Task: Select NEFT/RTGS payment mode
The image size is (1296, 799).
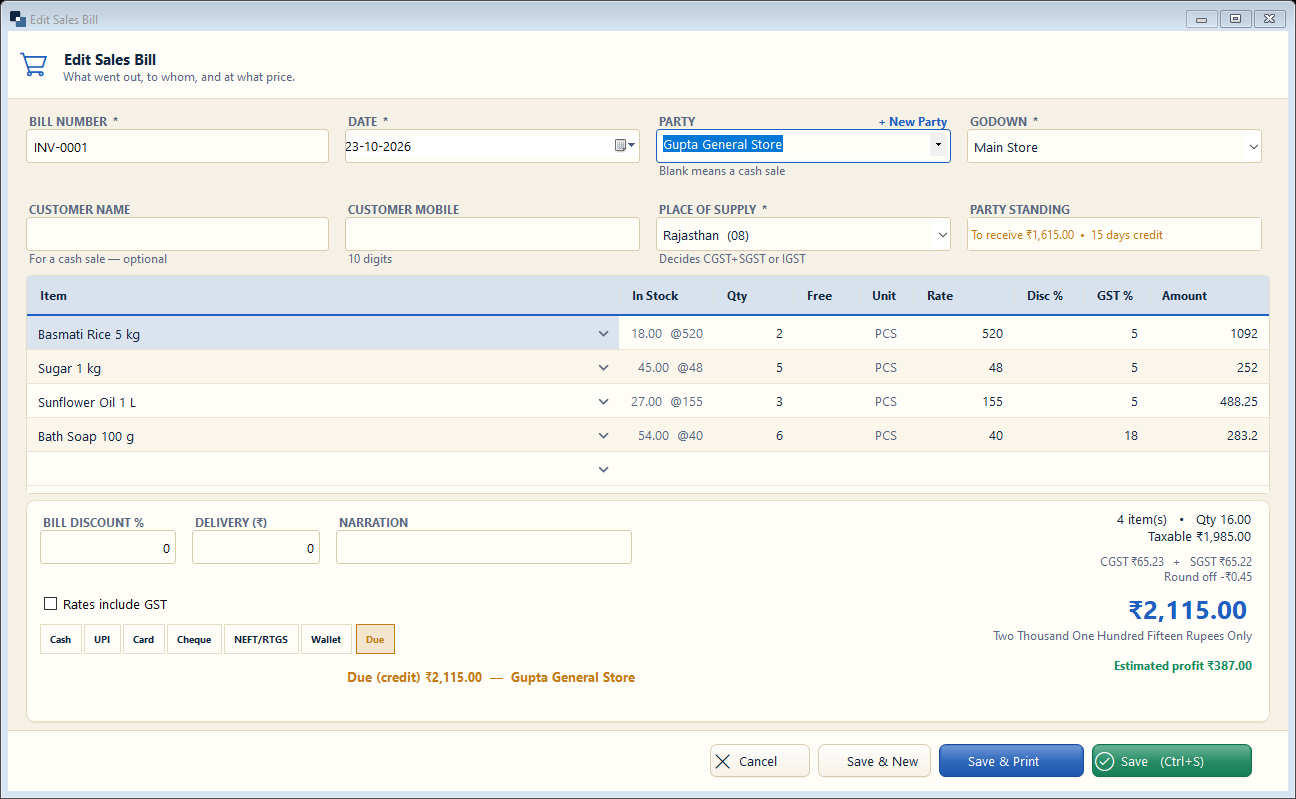Action: point(261,639)
